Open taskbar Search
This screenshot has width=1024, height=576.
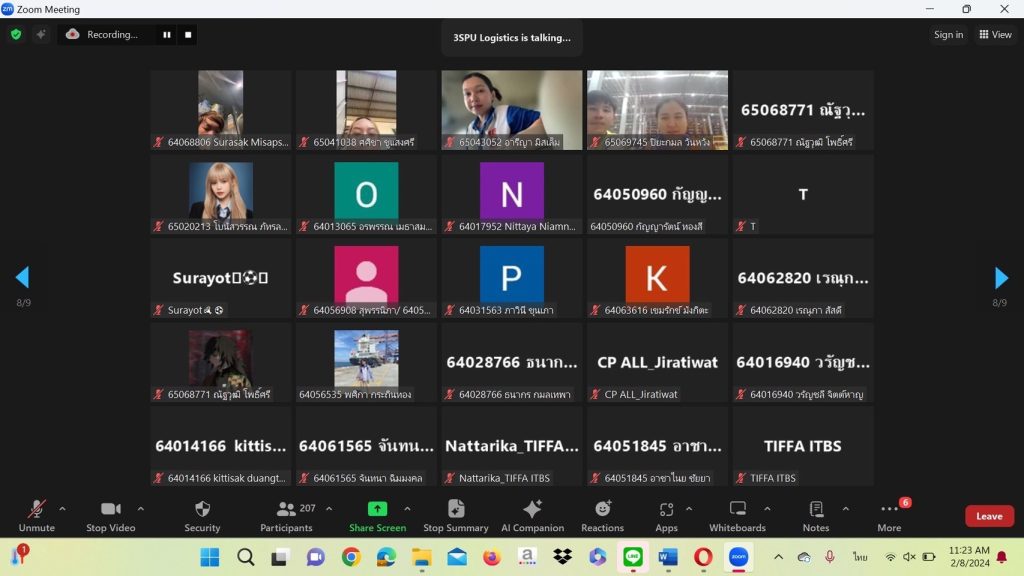tap(246, 557)
